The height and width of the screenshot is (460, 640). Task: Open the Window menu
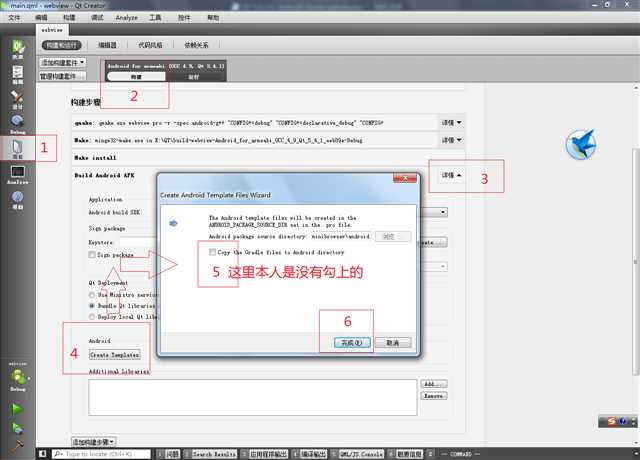(184, 18)
